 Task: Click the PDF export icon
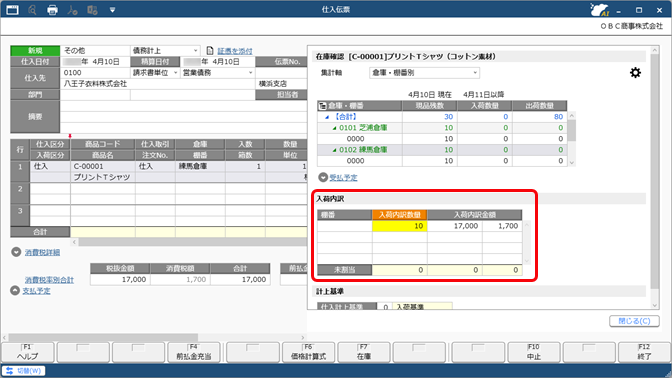[x=72, y=9]
